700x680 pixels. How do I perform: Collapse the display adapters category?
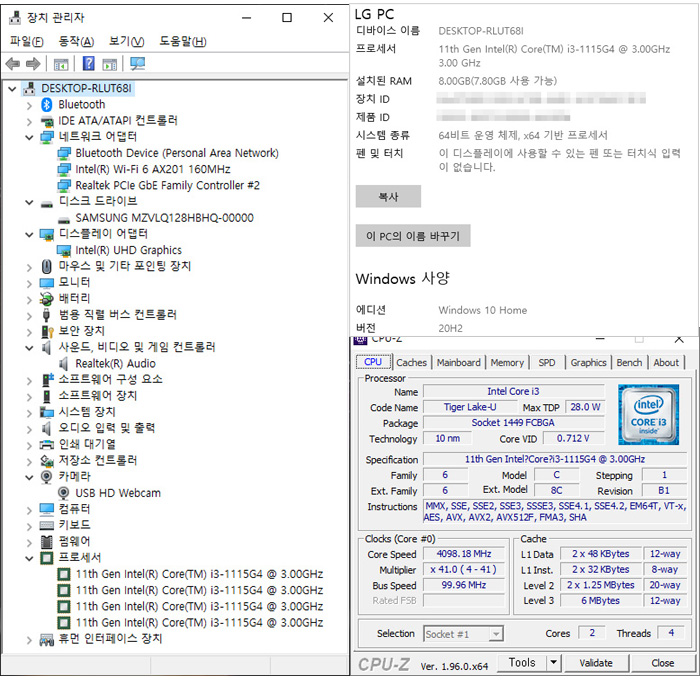29,234
